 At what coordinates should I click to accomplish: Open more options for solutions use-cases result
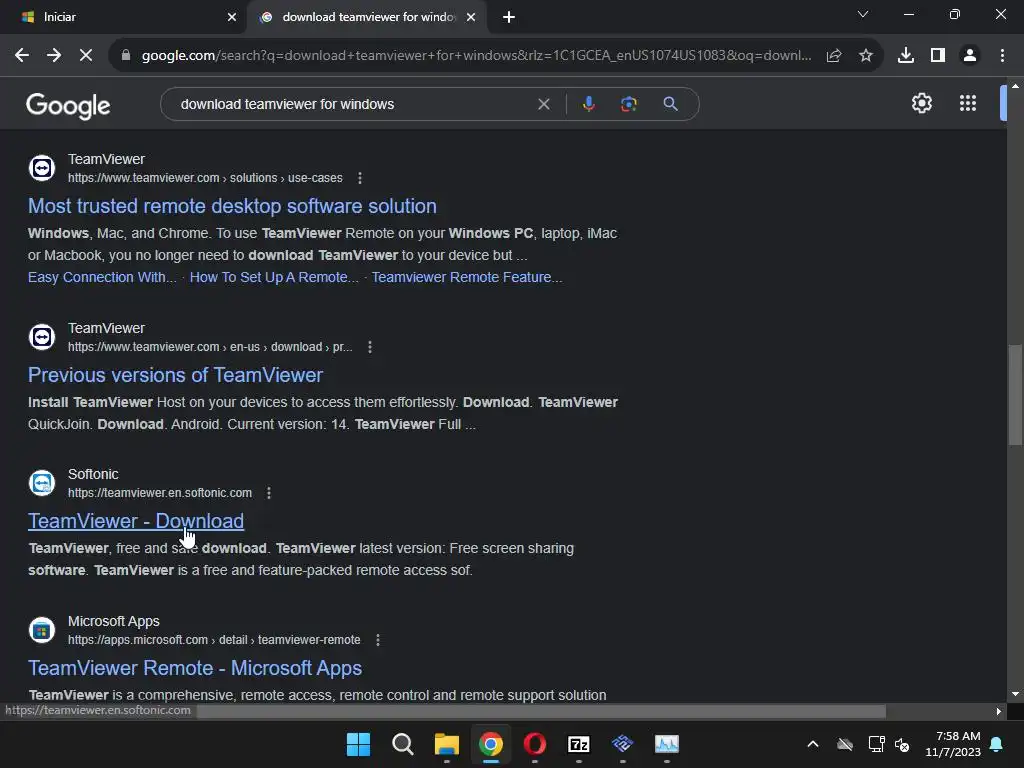(x=360, y=178)
